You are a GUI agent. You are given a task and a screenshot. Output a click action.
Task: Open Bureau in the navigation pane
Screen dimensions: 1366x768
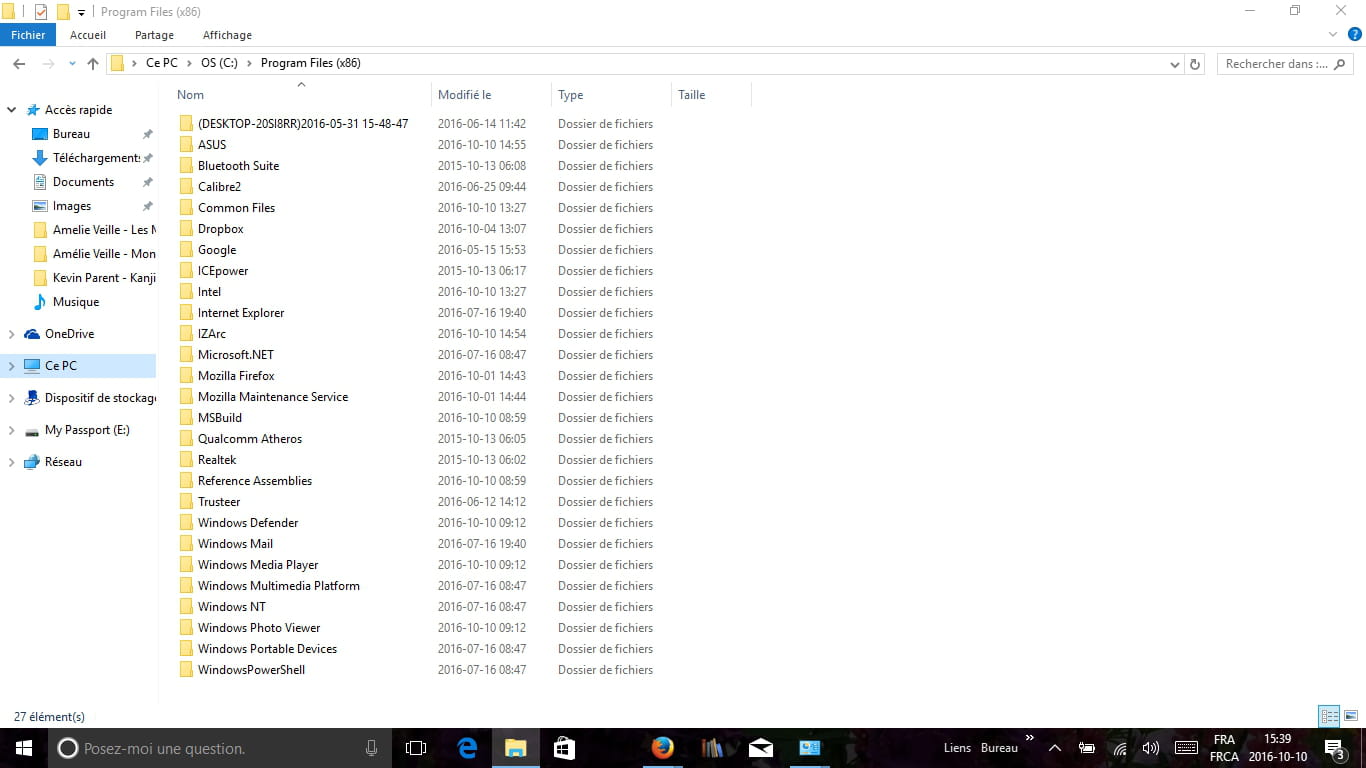point(71,134)
